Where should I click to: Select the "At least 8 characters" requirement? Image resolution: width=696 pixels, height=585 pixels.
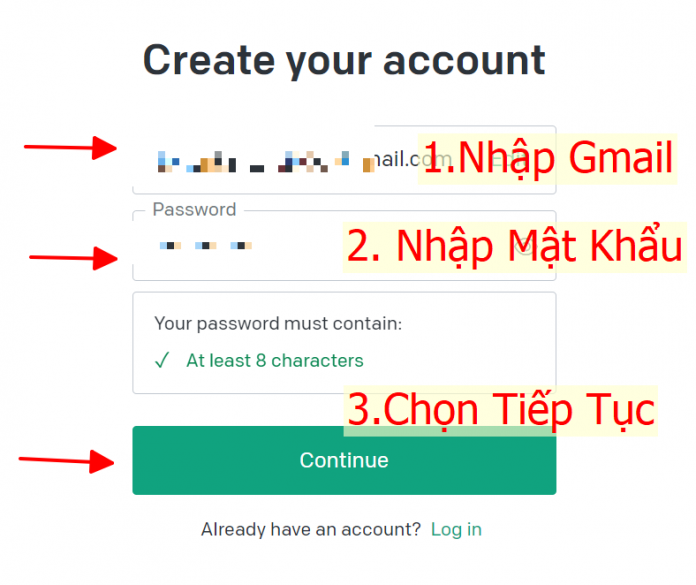[x=274, y=361]
